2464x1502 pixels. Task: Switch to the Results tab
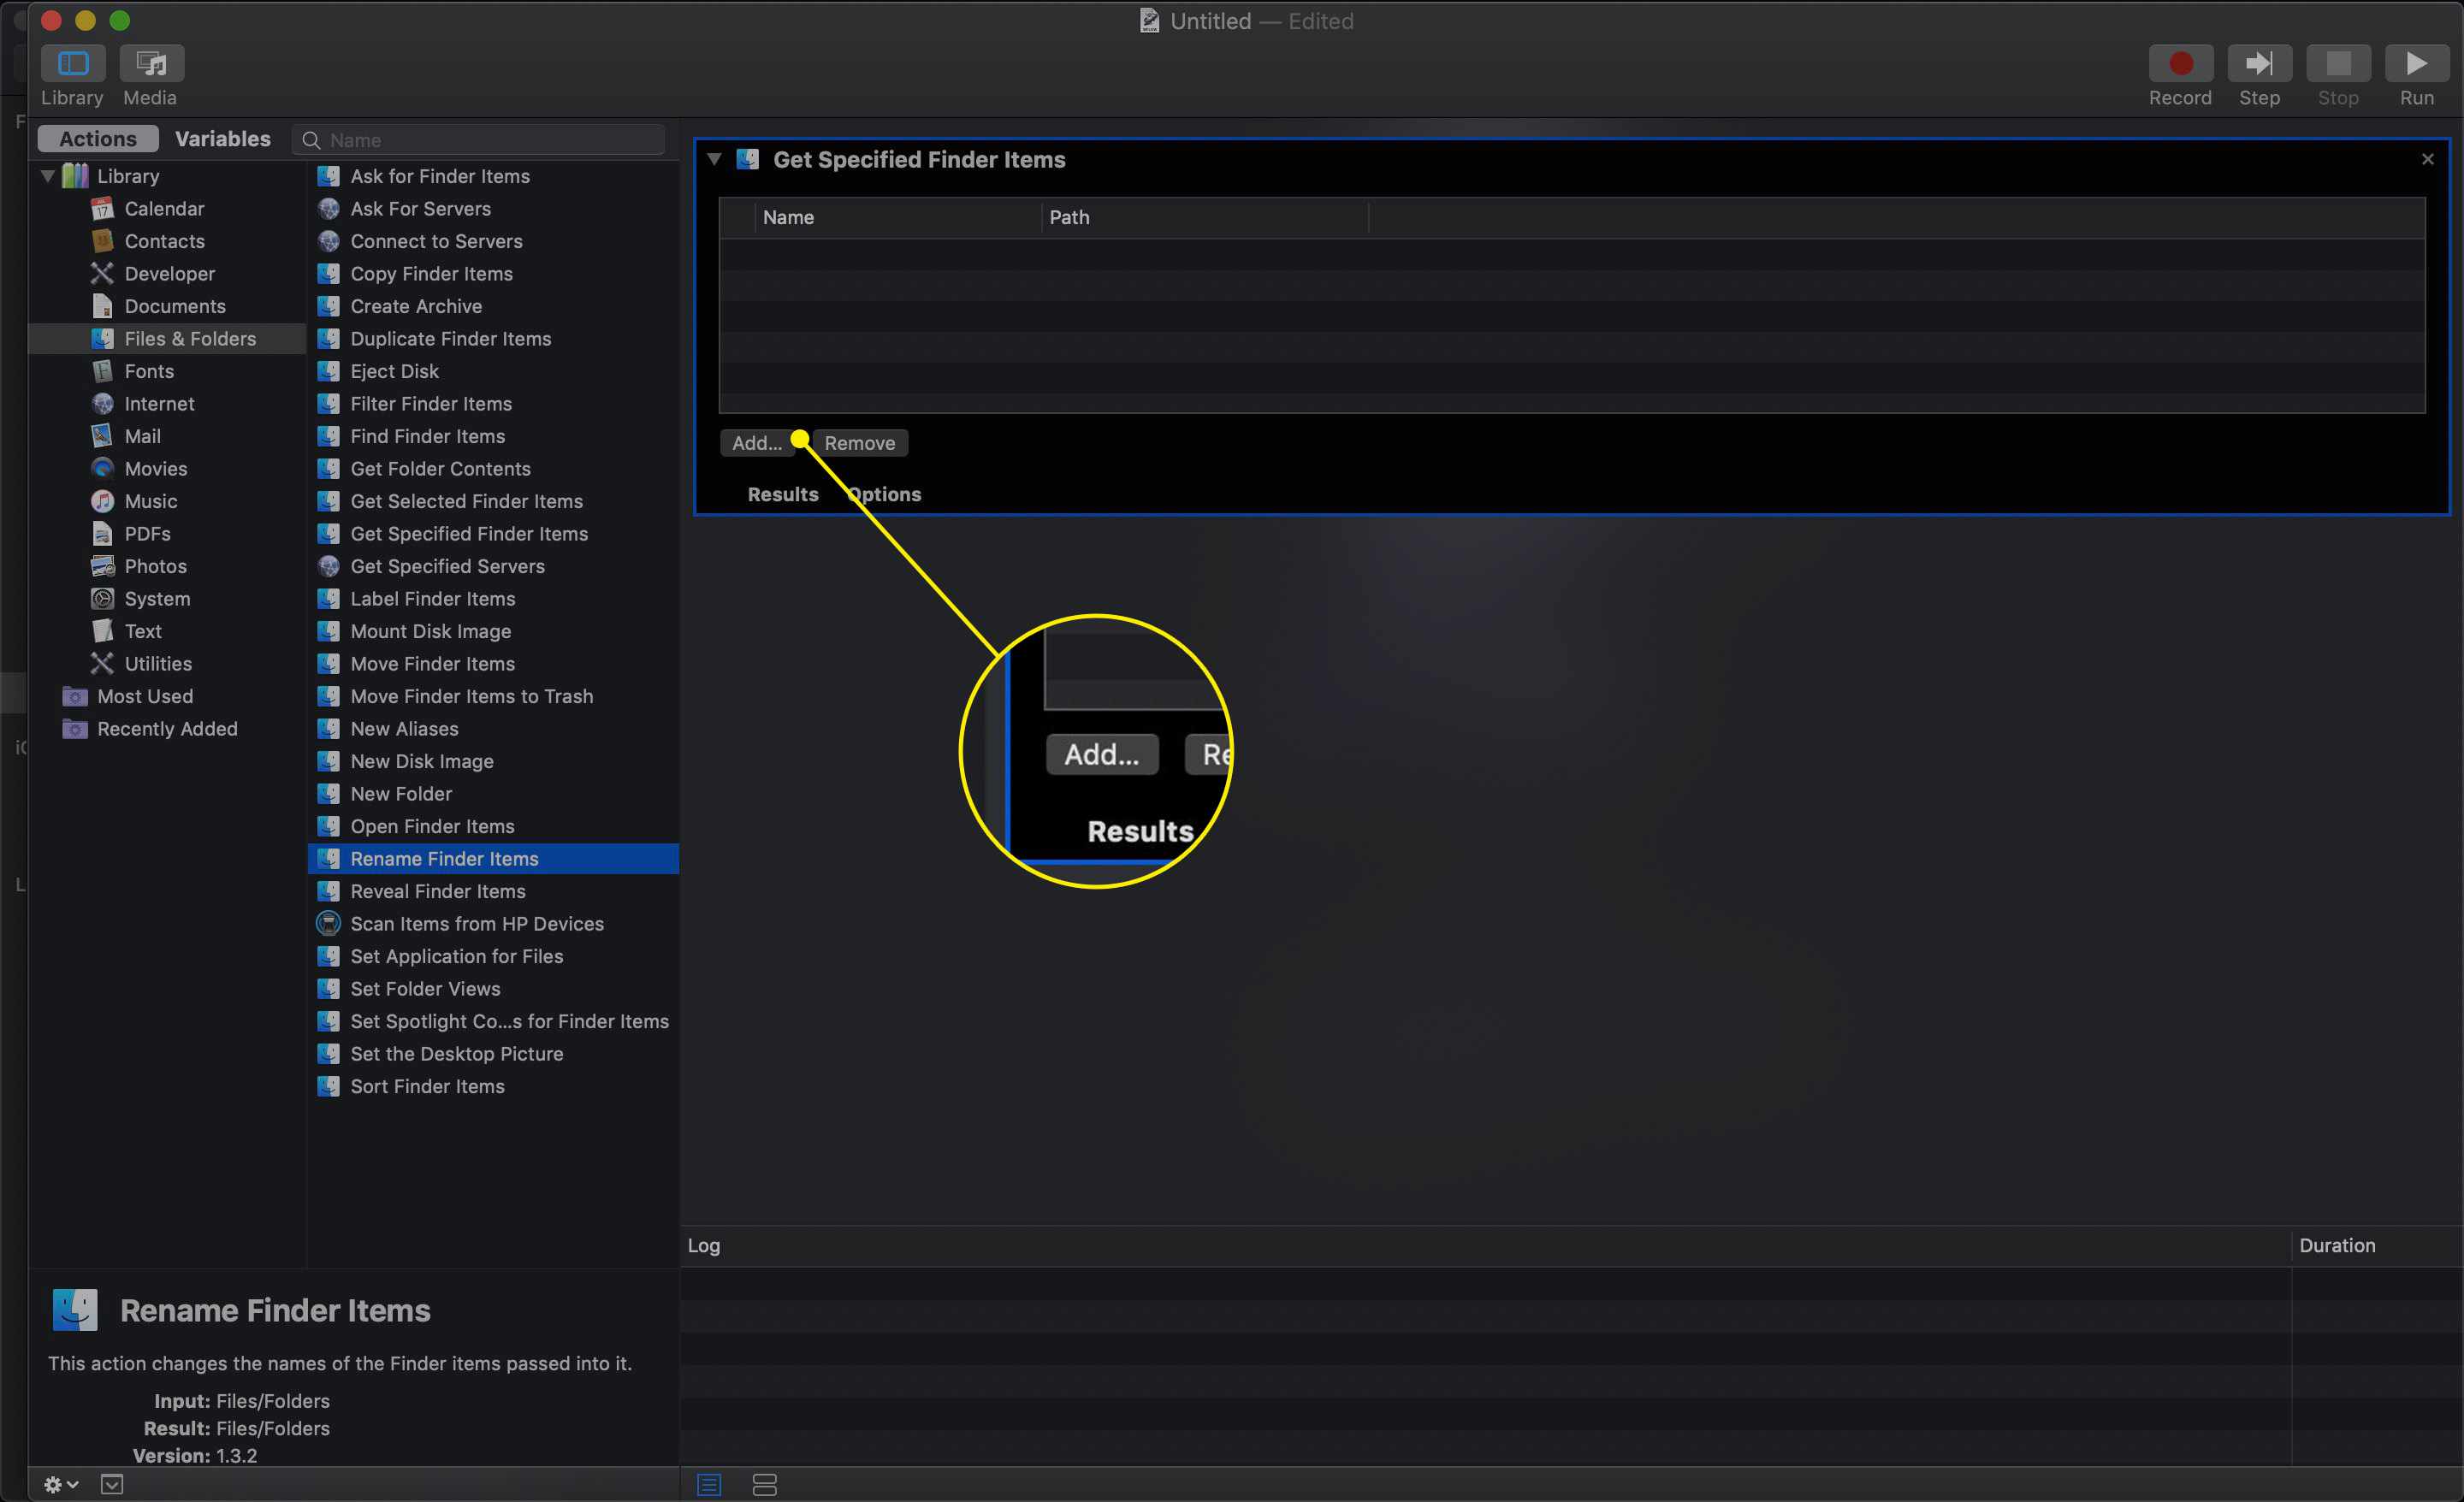coord(781,493)
